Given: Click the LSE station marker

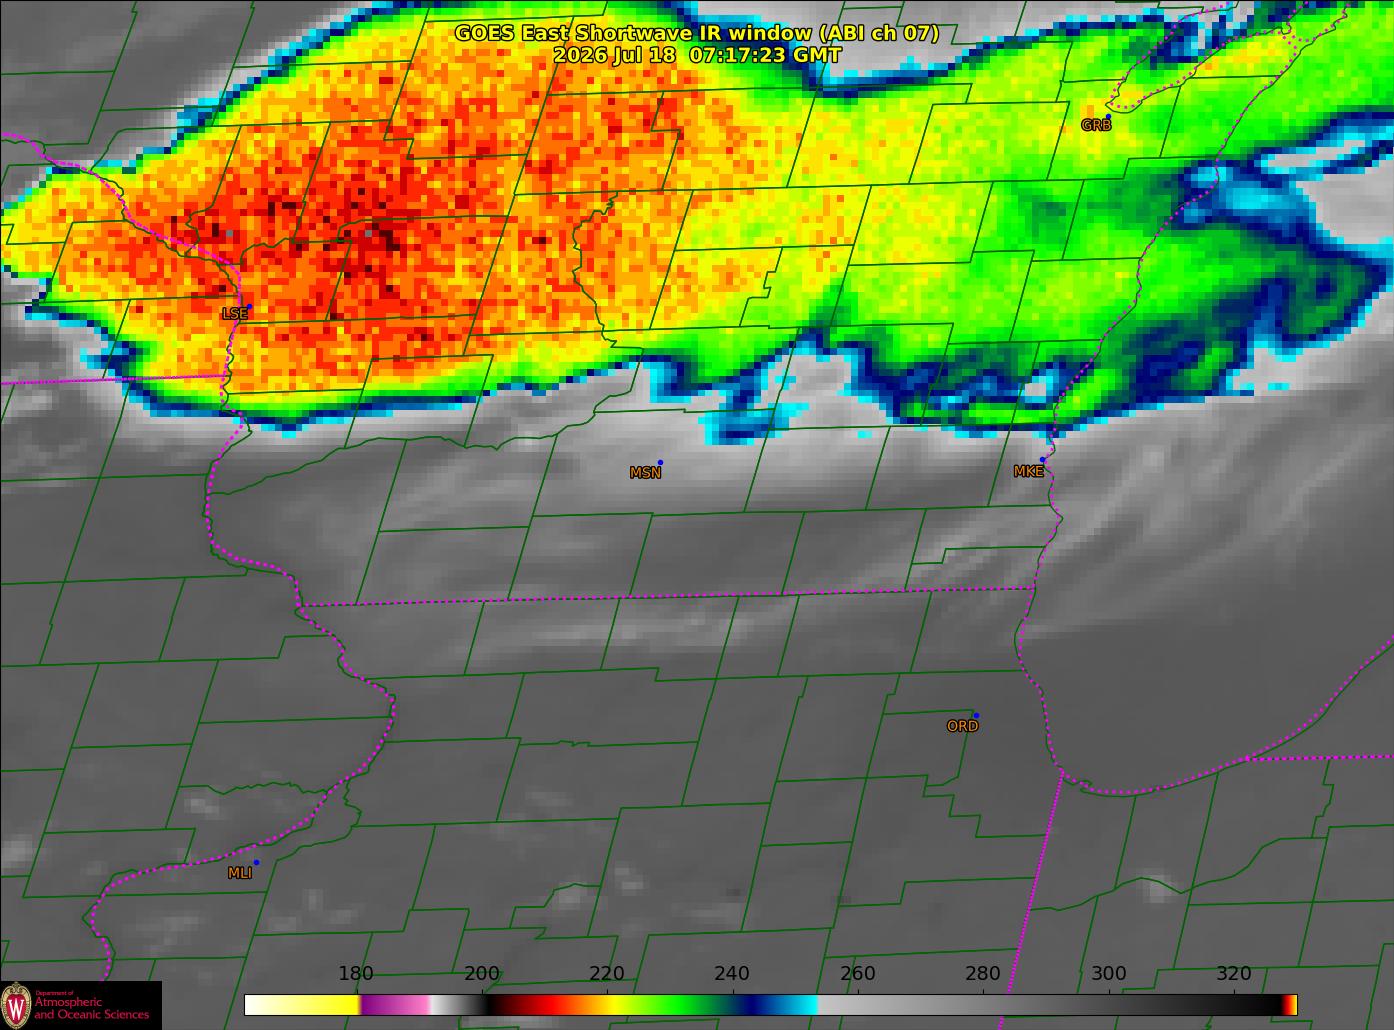Looking at the screenshot, I should click(x=249, y=307).
